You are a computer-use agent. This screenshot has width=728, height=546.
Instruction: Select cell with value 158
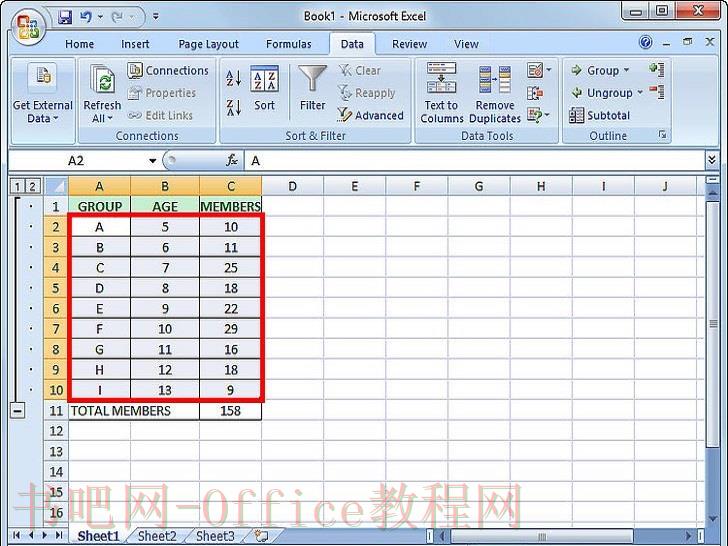point(230,411)
